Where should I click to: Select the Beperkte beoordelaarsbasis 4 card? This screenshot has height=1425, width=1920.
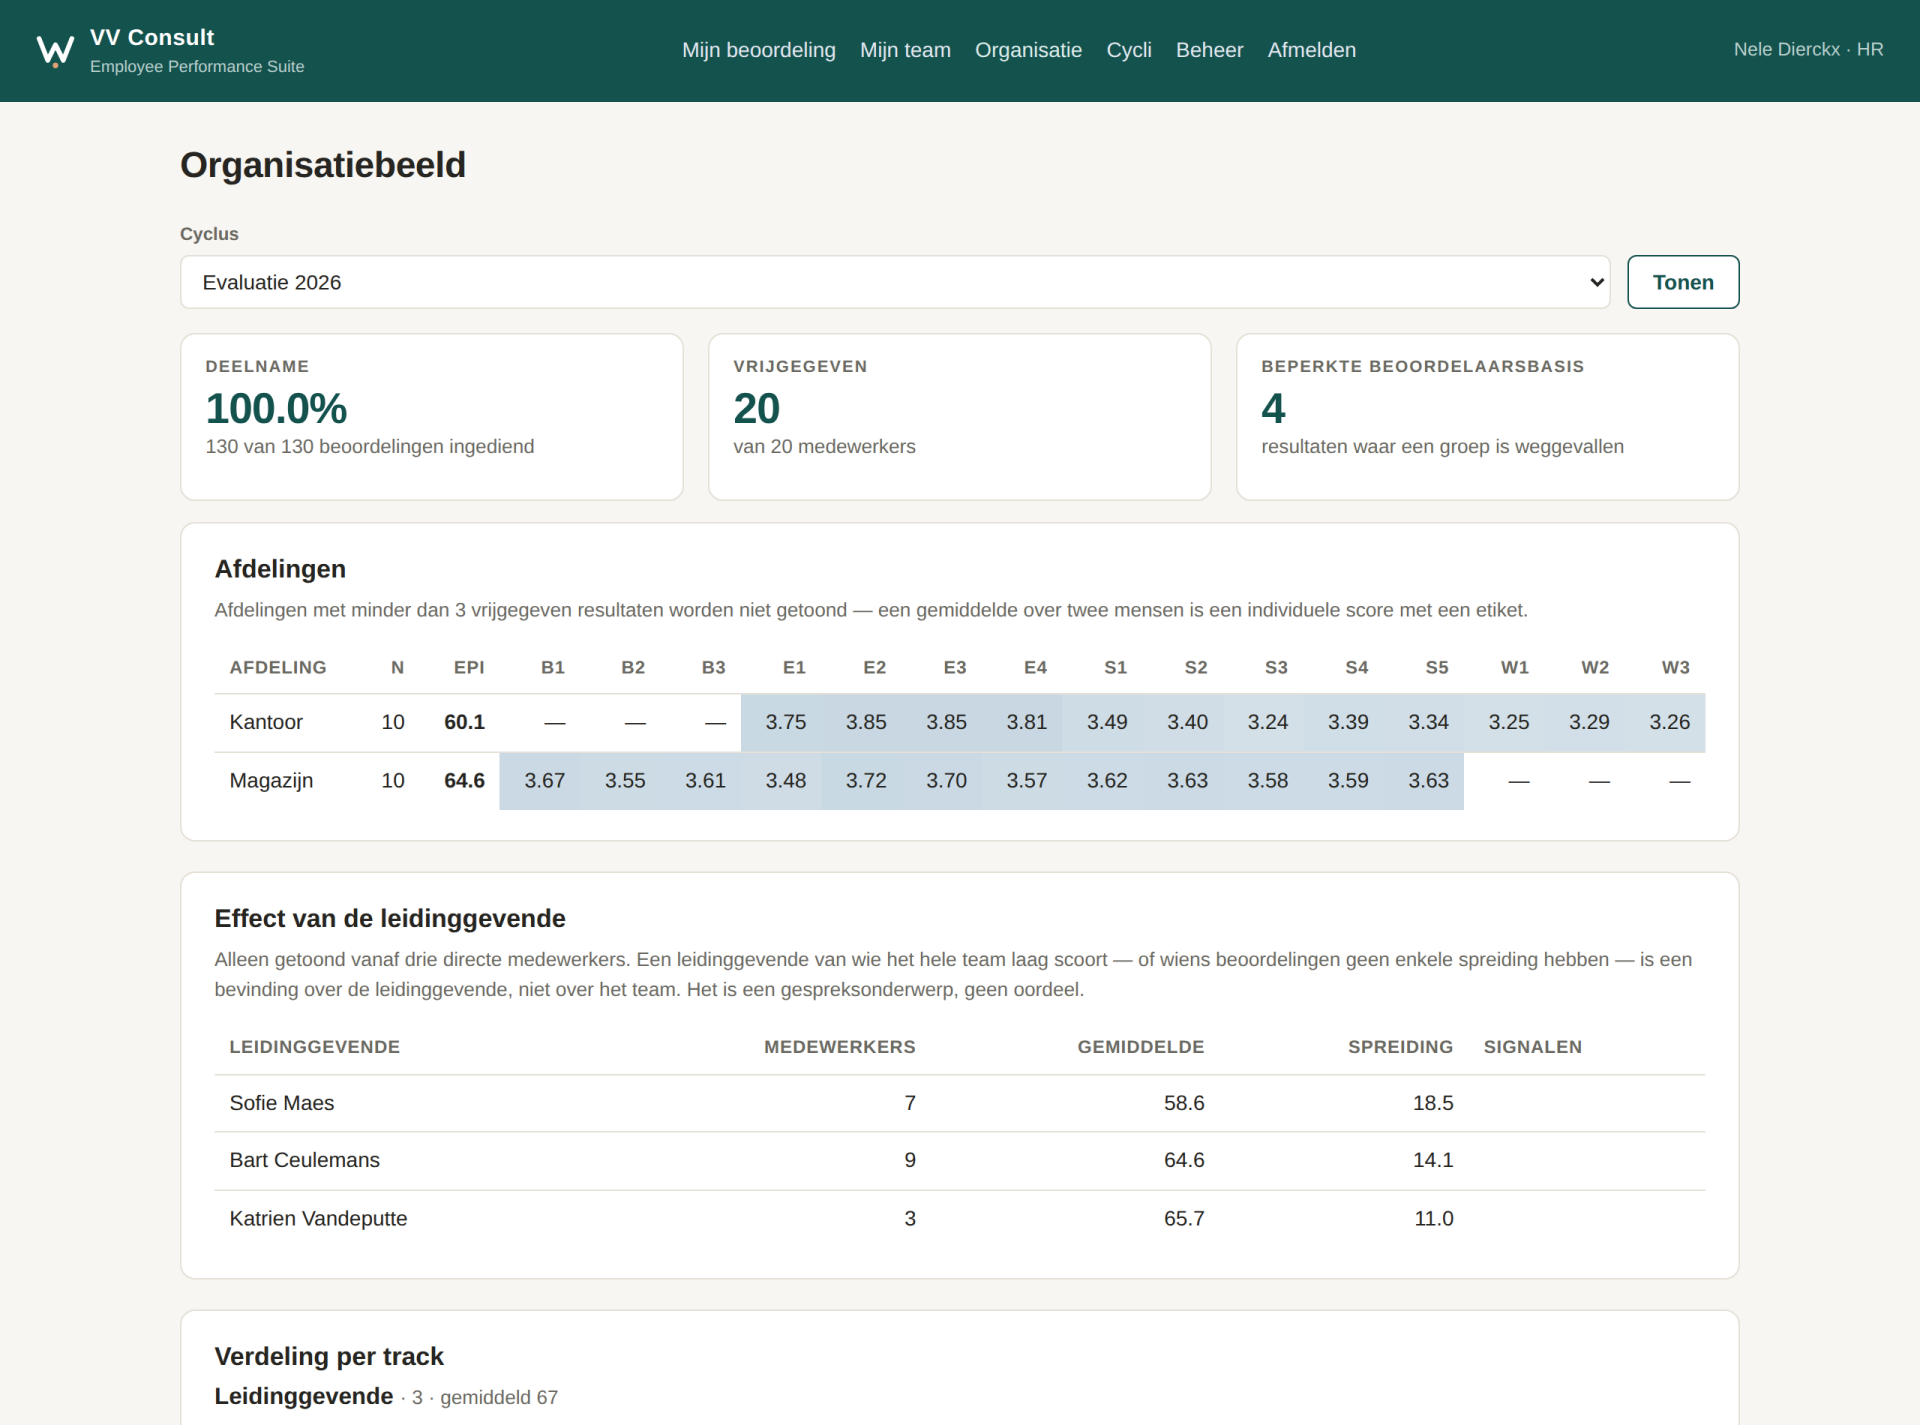(x=1487, y=417)
